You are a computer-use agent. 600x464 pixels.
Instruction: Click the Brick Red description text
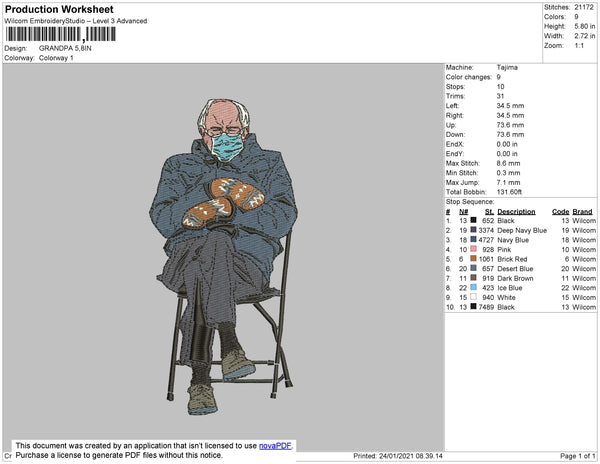click(x=512, y=259)
